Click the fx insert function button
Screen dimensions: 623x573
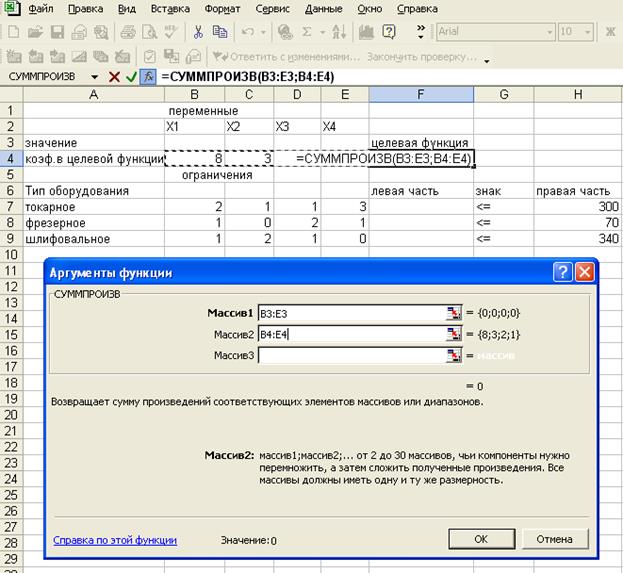(148, 77)
